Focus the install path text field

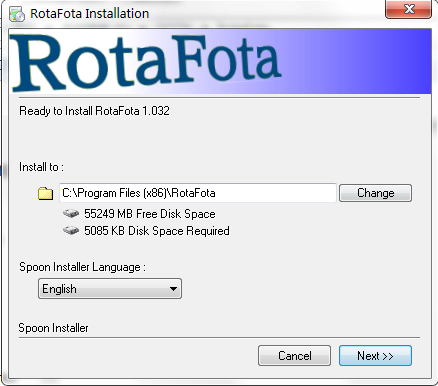point(198,193)
